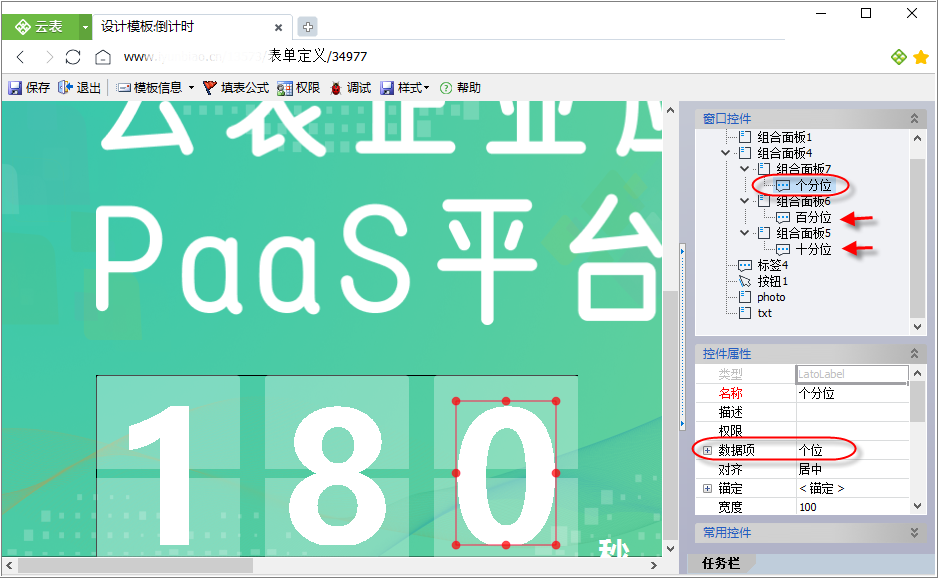Go to the home page icon
The image size is (938, 578).
coord(103,57)
